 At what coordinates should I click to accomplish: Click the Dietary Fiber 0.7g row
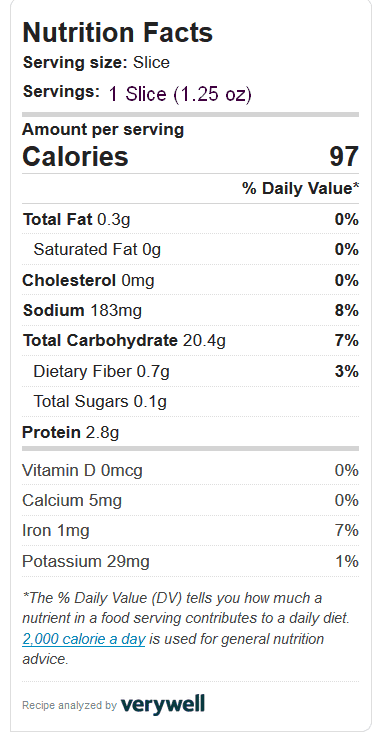click(190, 371)
